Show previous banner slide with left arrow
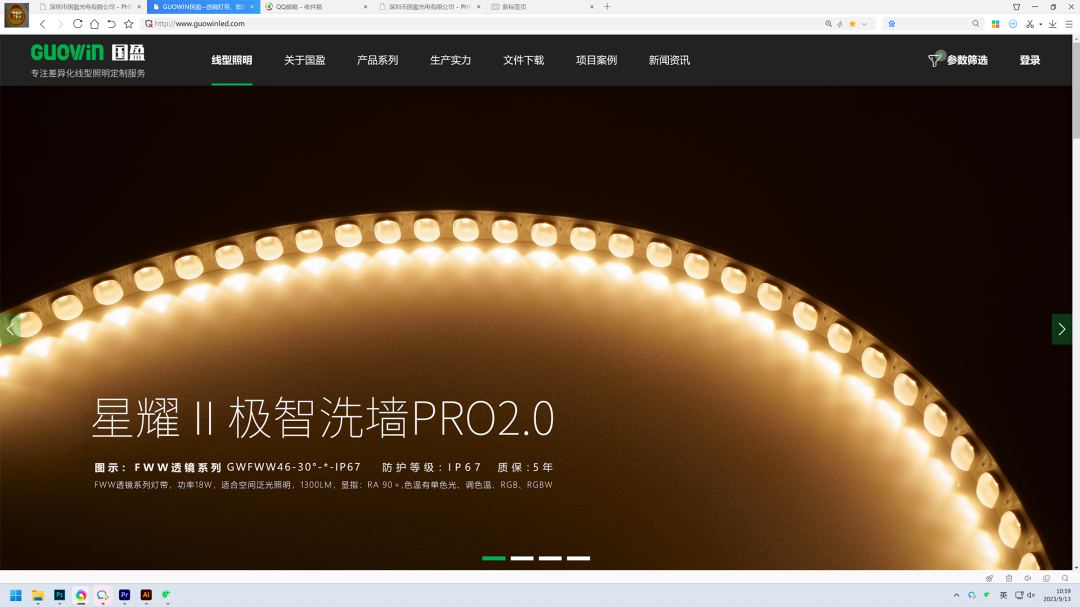Viewport: 1080px width, 607px height. pos(10,329)
